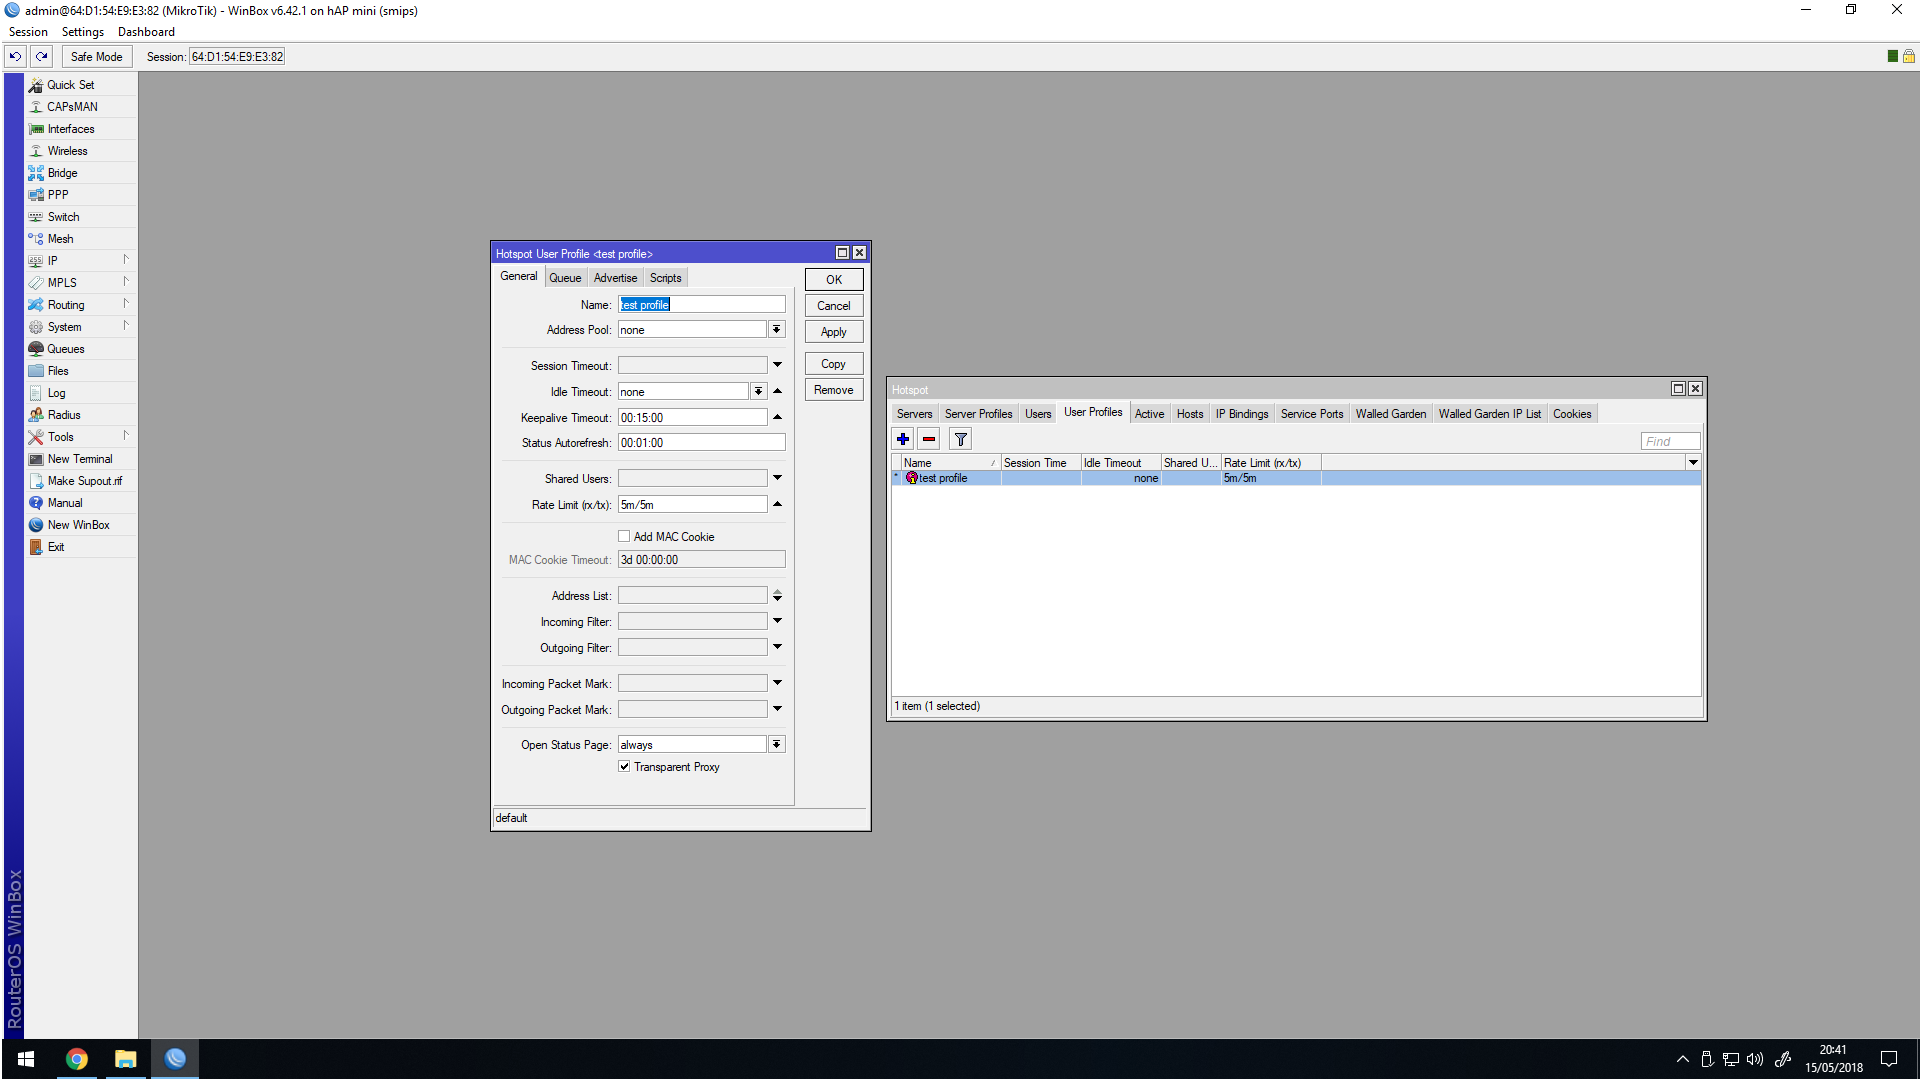Open the filter funnel icon

point(960,439)
